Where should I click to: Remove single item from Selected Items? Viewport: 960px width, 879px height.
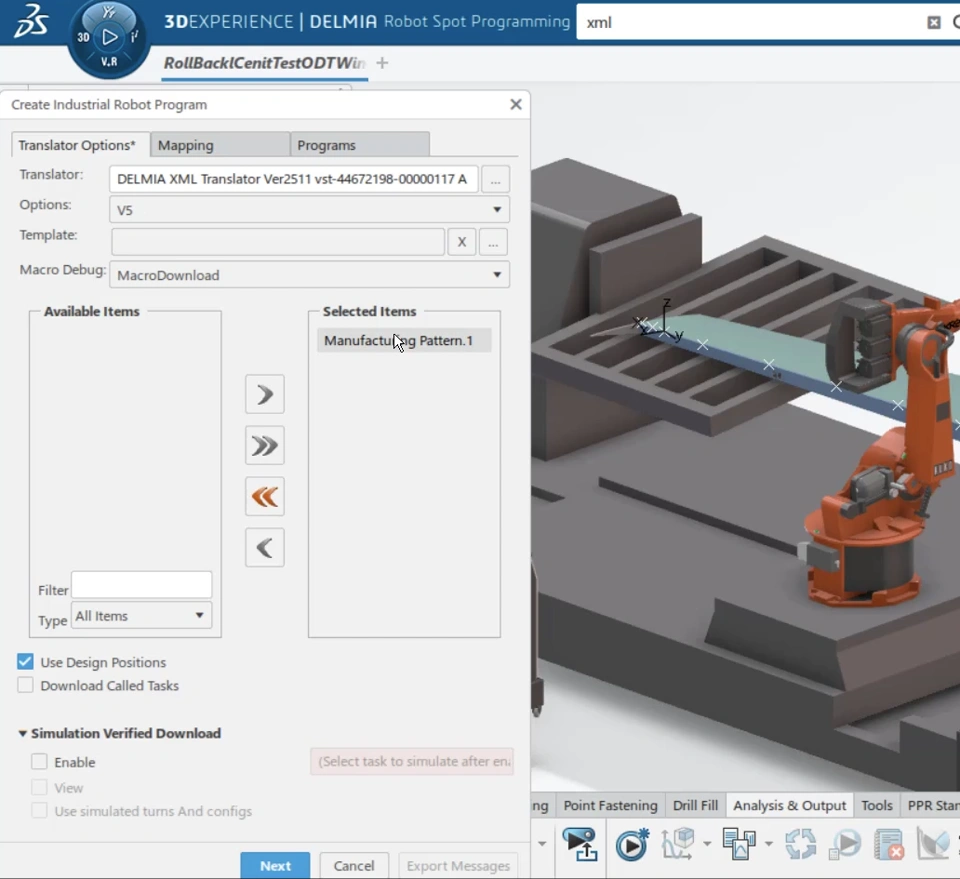click(264, 547)
